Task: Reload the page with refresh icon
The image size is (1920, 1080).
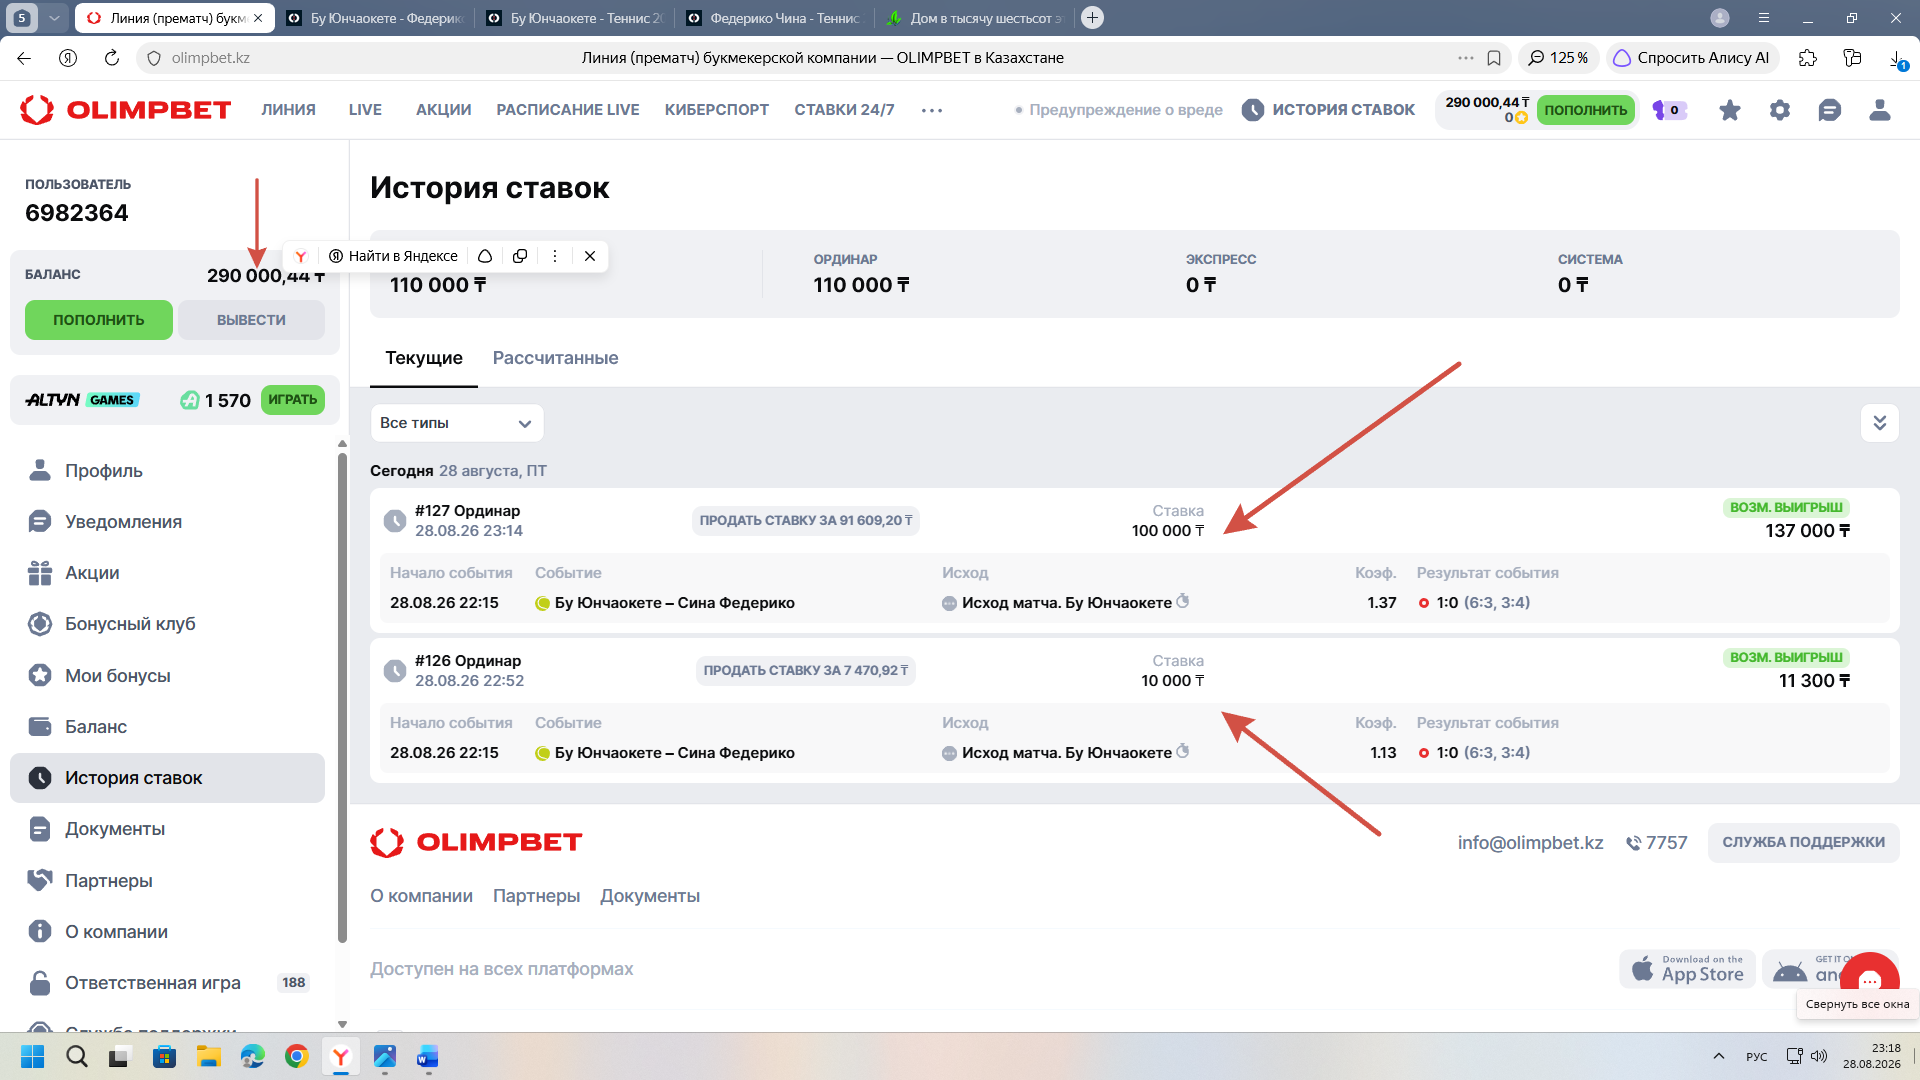Action: (x=112, y=58)
